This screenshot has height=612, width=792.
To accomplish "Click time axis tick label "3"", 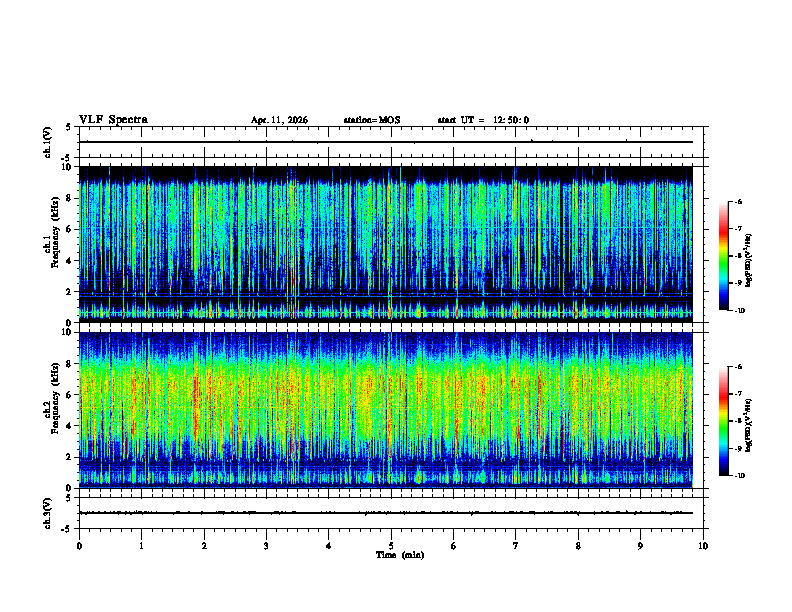I will point(266,546).
